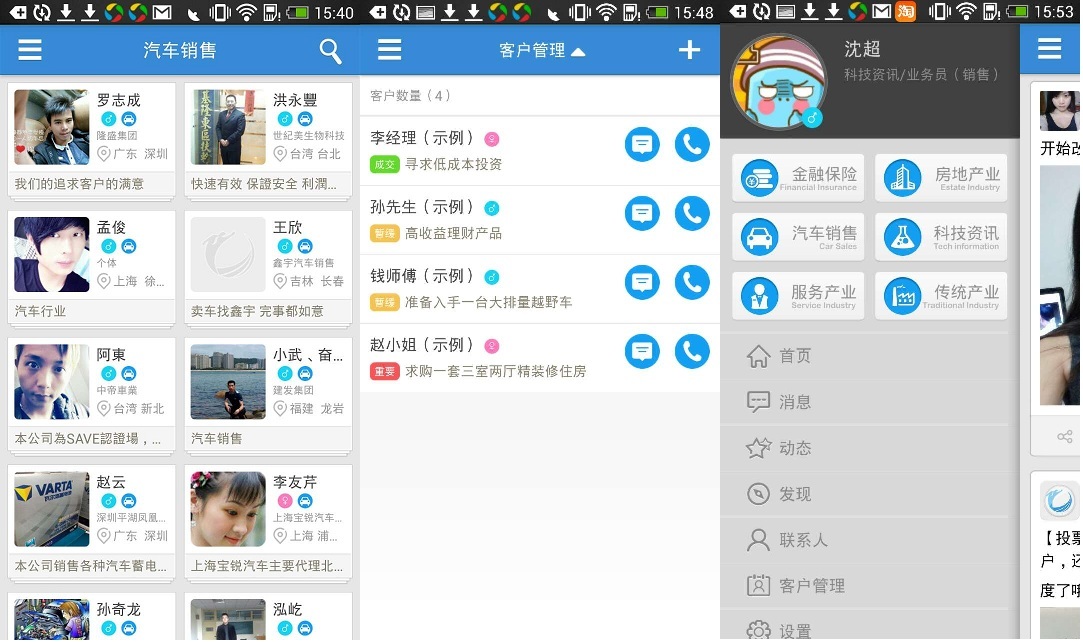The height and width of the screenshot is (642, 1083).
Task: Open 阿東 profile photo
Action: pyautogui.click(x=52, y=382)
